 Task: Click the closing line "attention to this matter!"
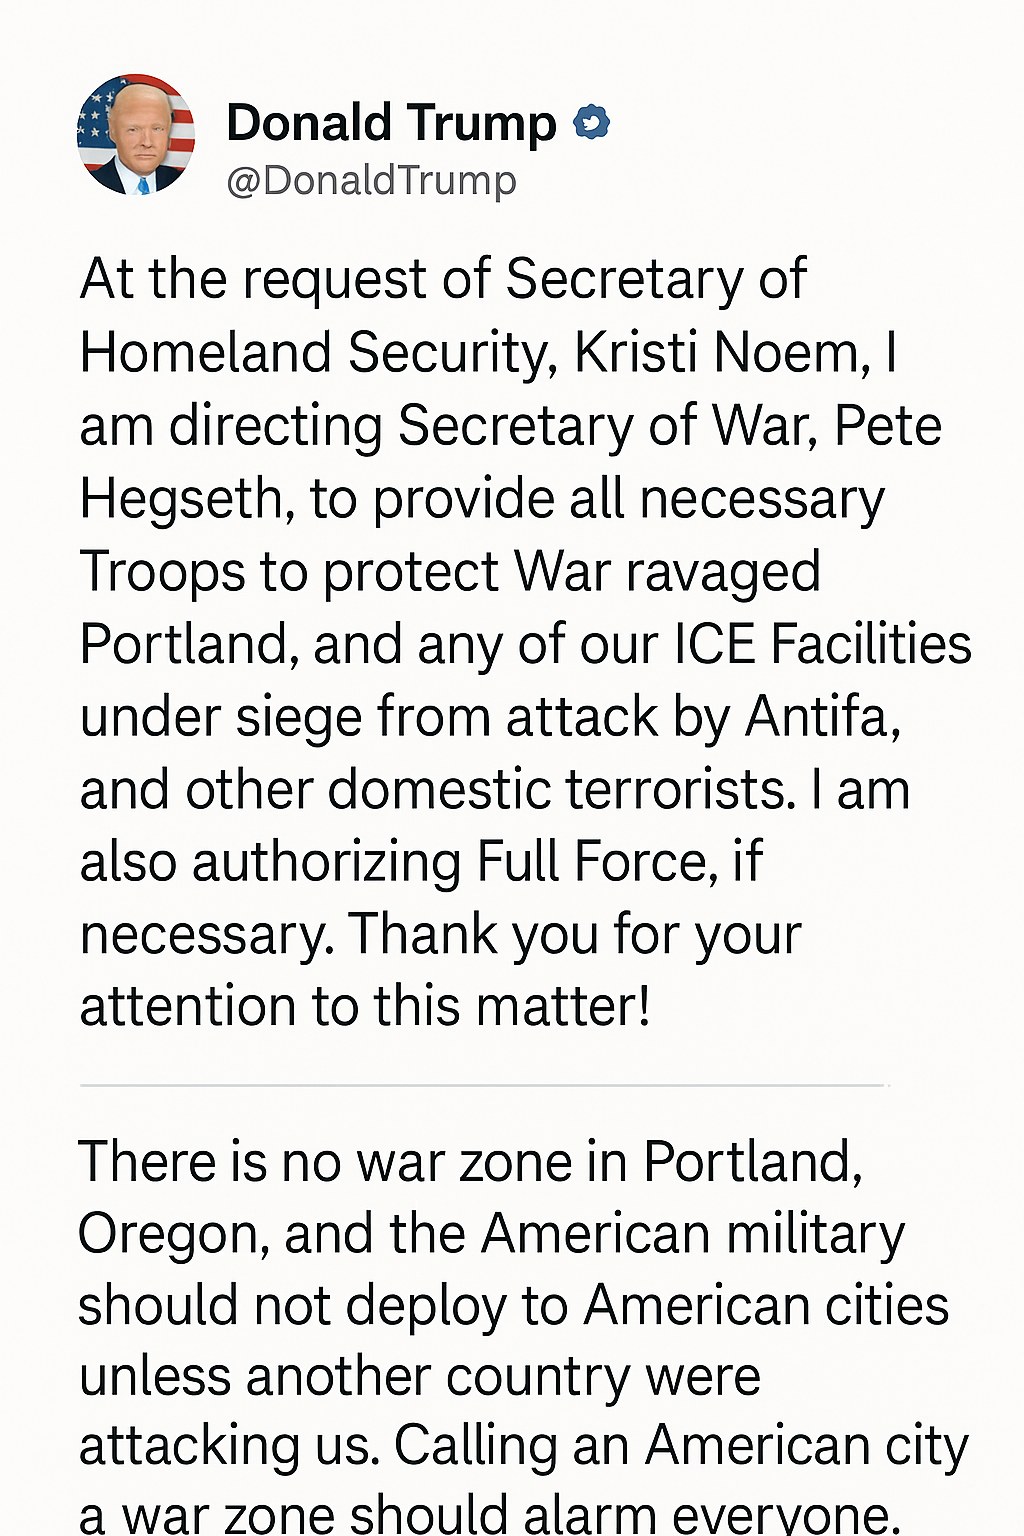[x=365, y=1007]
